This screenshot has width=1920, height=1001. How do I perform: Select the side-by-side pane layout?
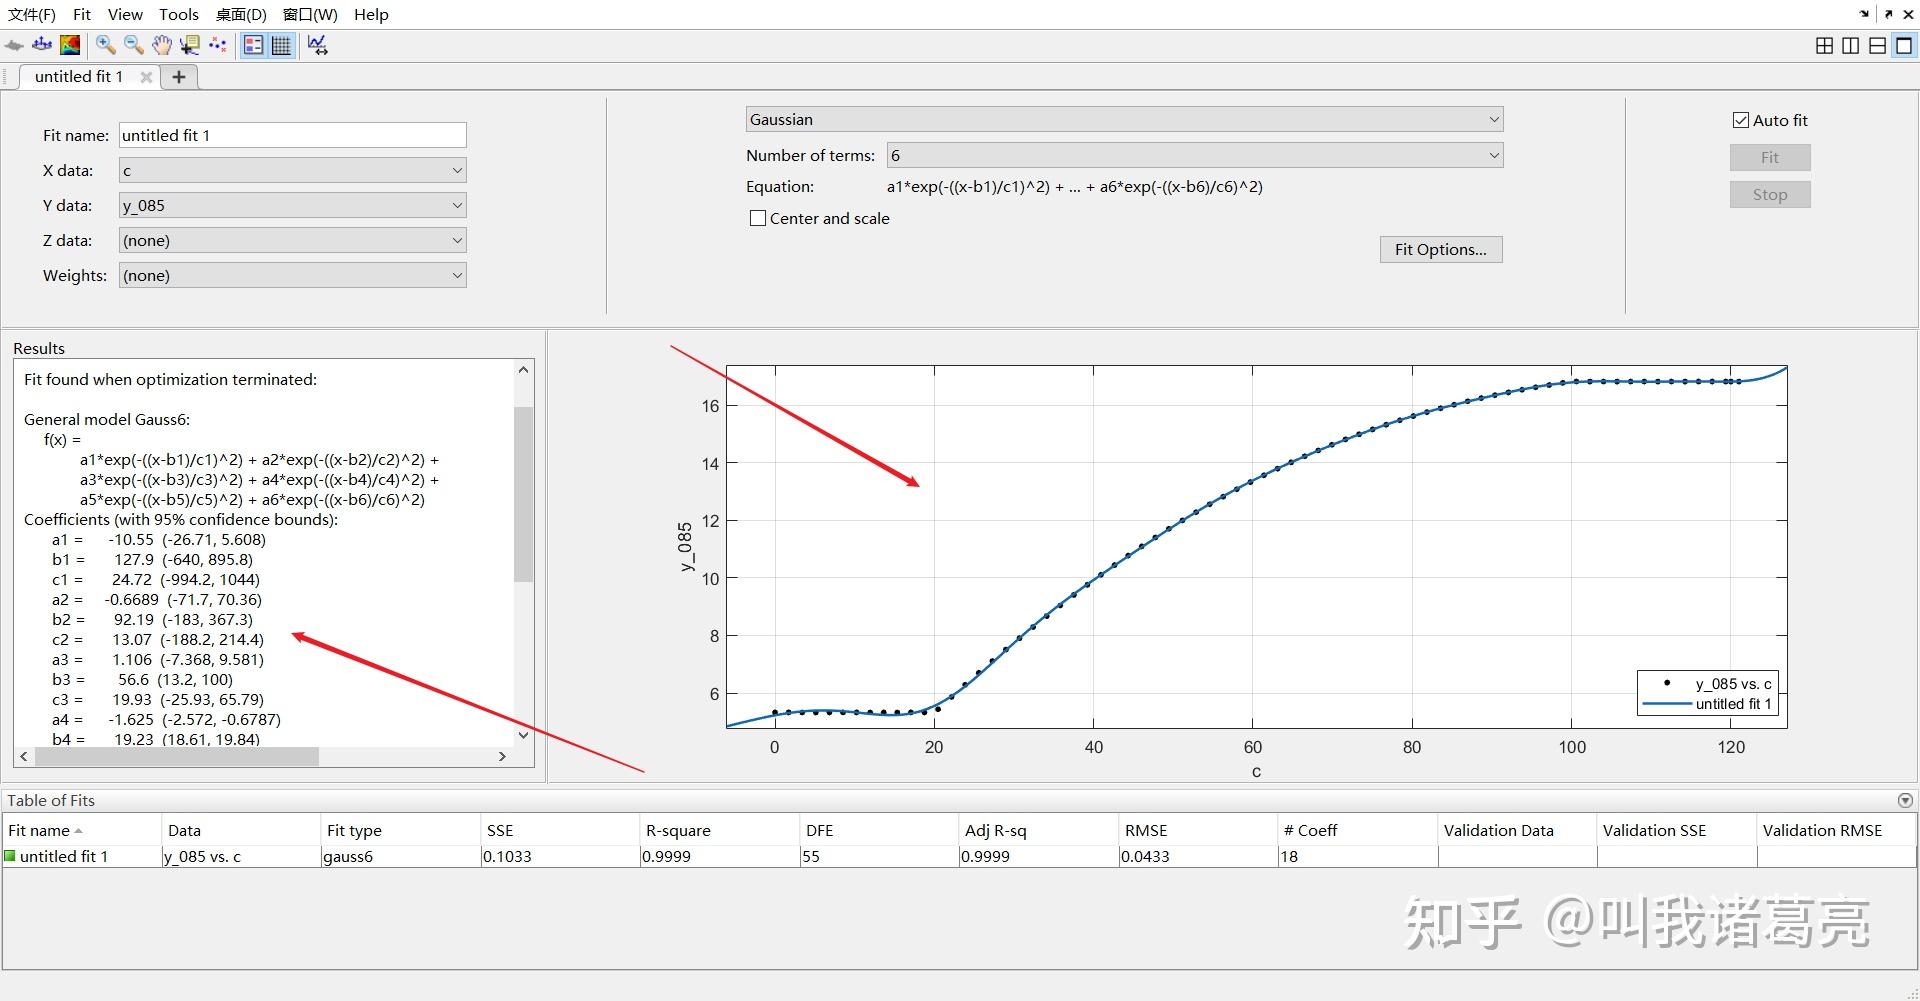pyautogui.click(x=1851, y=45)
